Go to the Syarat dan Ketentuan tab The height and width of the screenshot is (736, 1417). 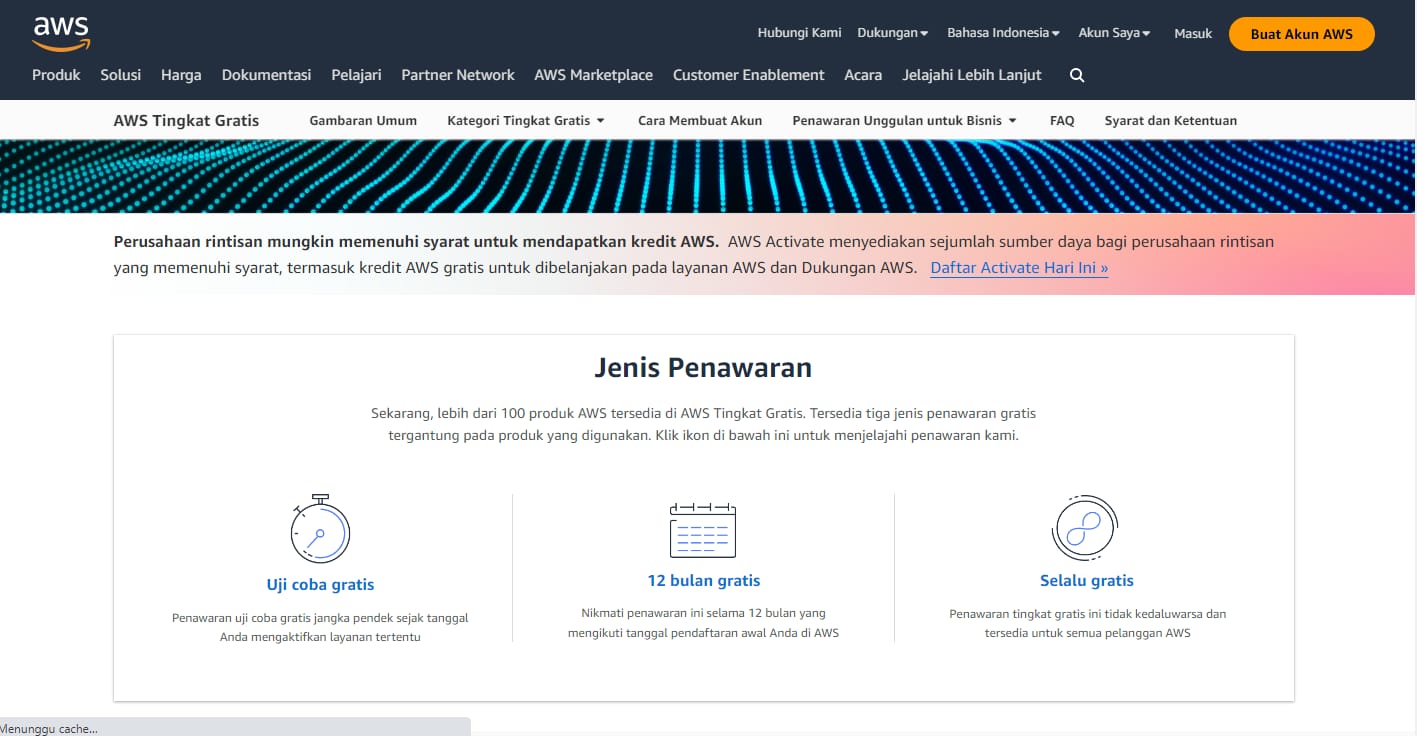click(1170, 120)
